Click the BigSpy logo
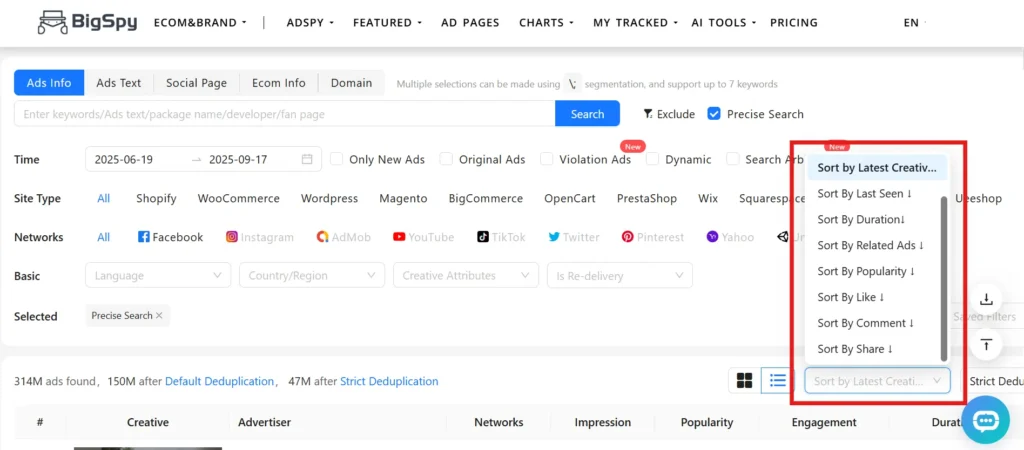 [88, 22]
